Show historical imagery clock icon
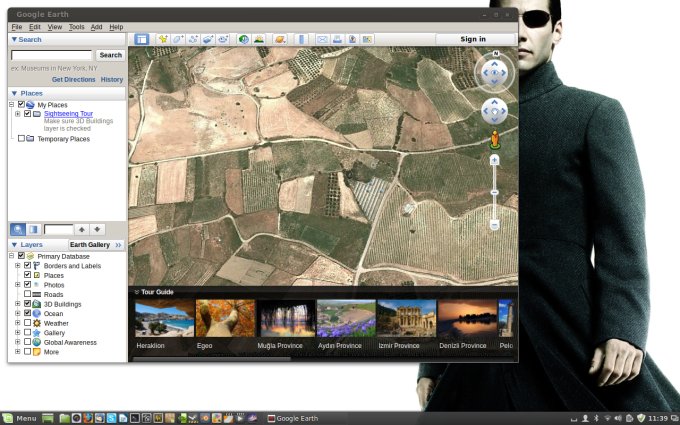This screenshot has width=680, height=425. pyautogui.click(x=244, y=39)
